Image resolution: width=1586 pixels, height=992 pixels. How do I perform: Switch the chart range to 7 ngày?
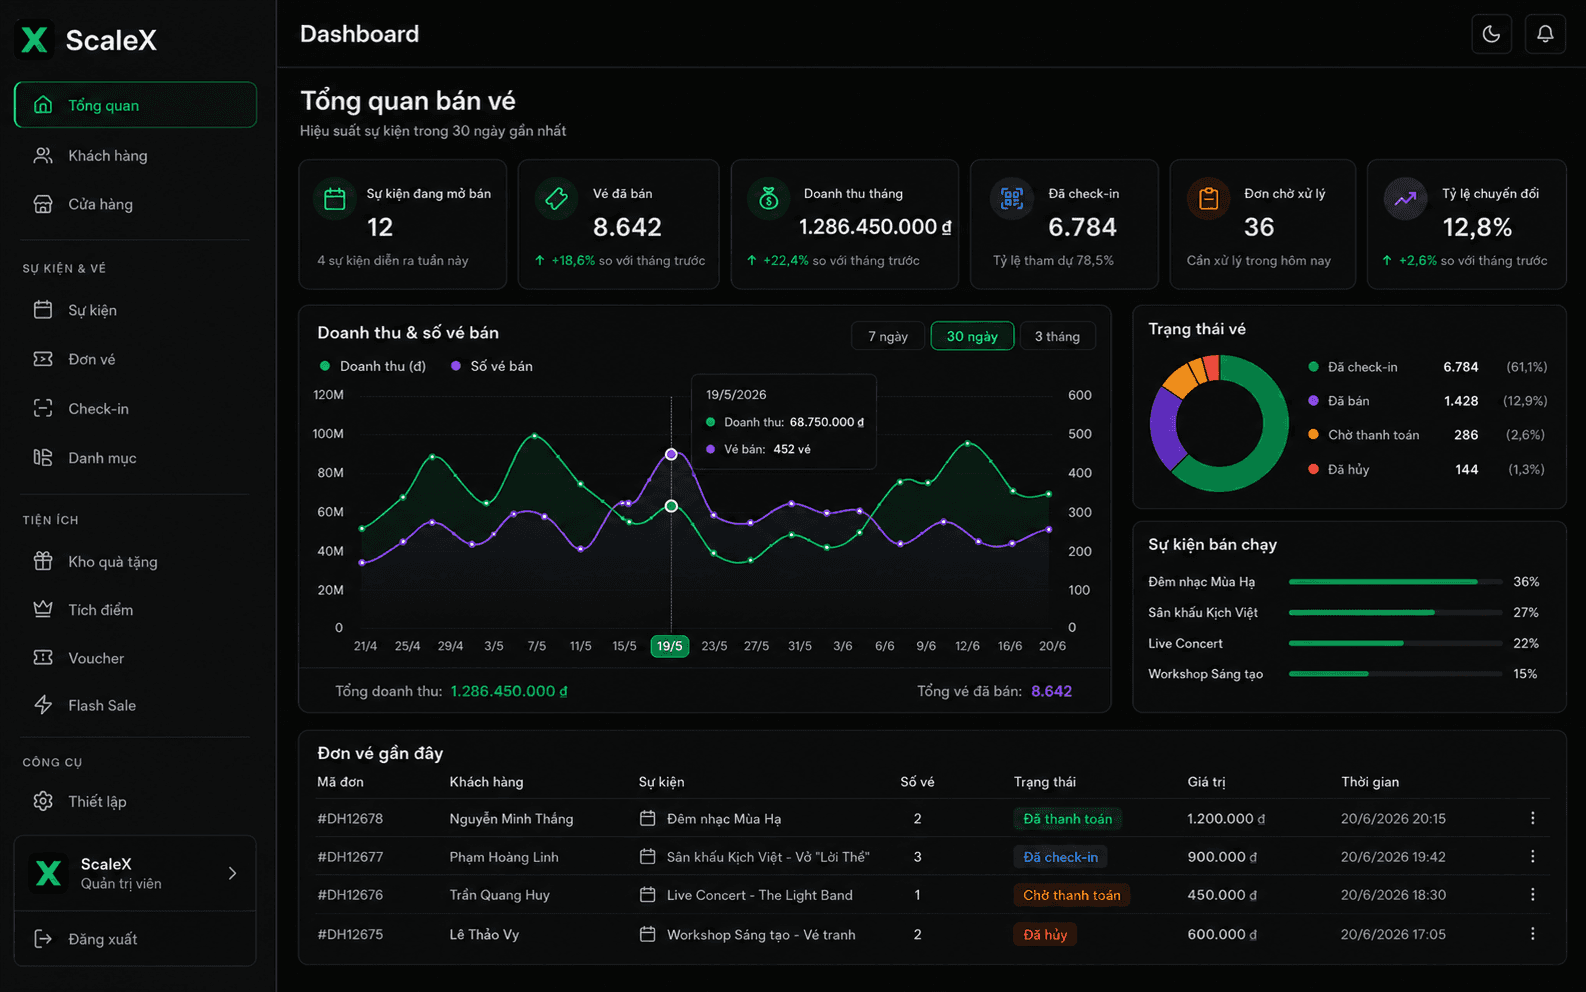pyautogui.click(x=888, y=336)
